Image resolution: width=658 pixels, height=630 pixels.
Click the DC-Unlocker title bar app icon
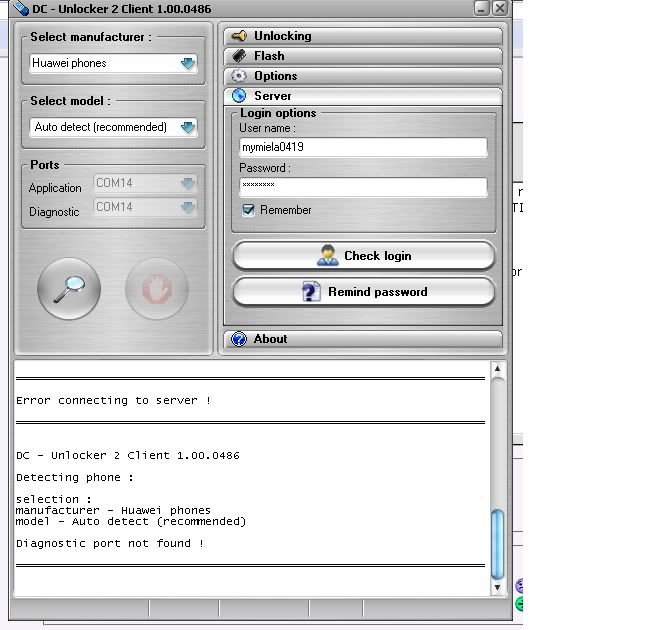(x=19, y=8)
